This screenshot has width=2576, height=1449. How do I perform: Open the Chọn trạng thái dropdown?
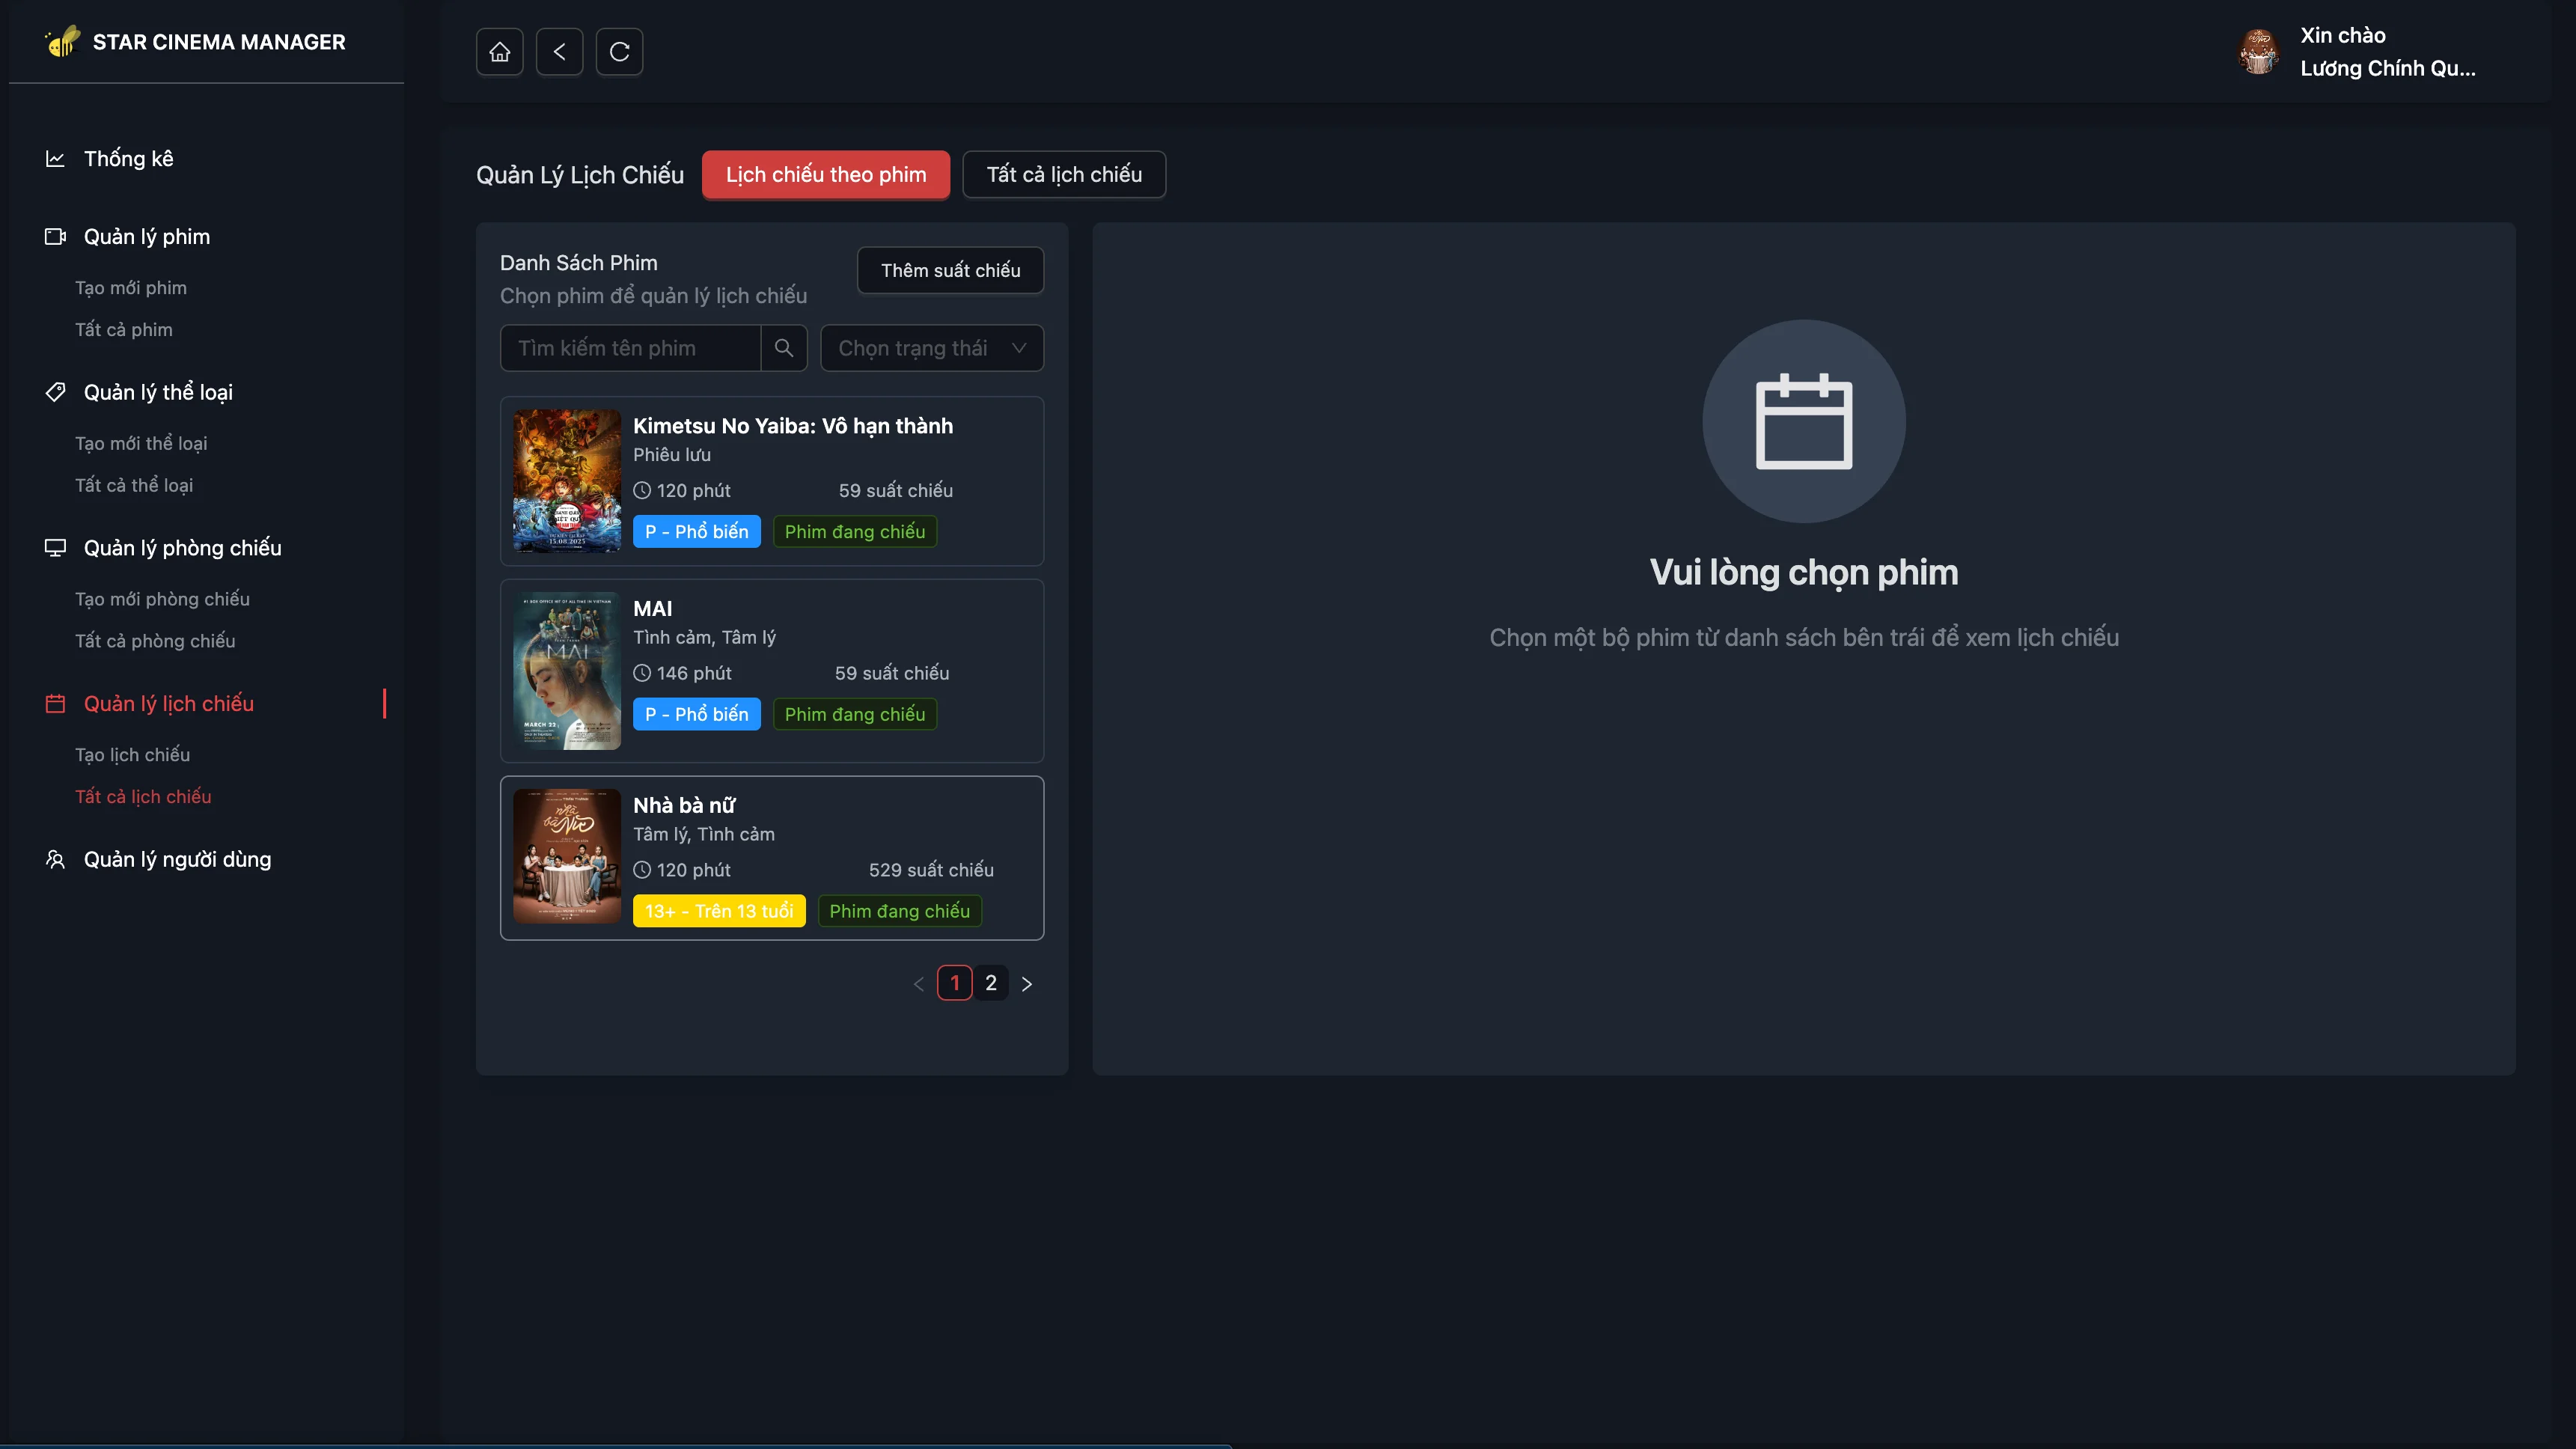pyautogui.click(x=931, y=348)
